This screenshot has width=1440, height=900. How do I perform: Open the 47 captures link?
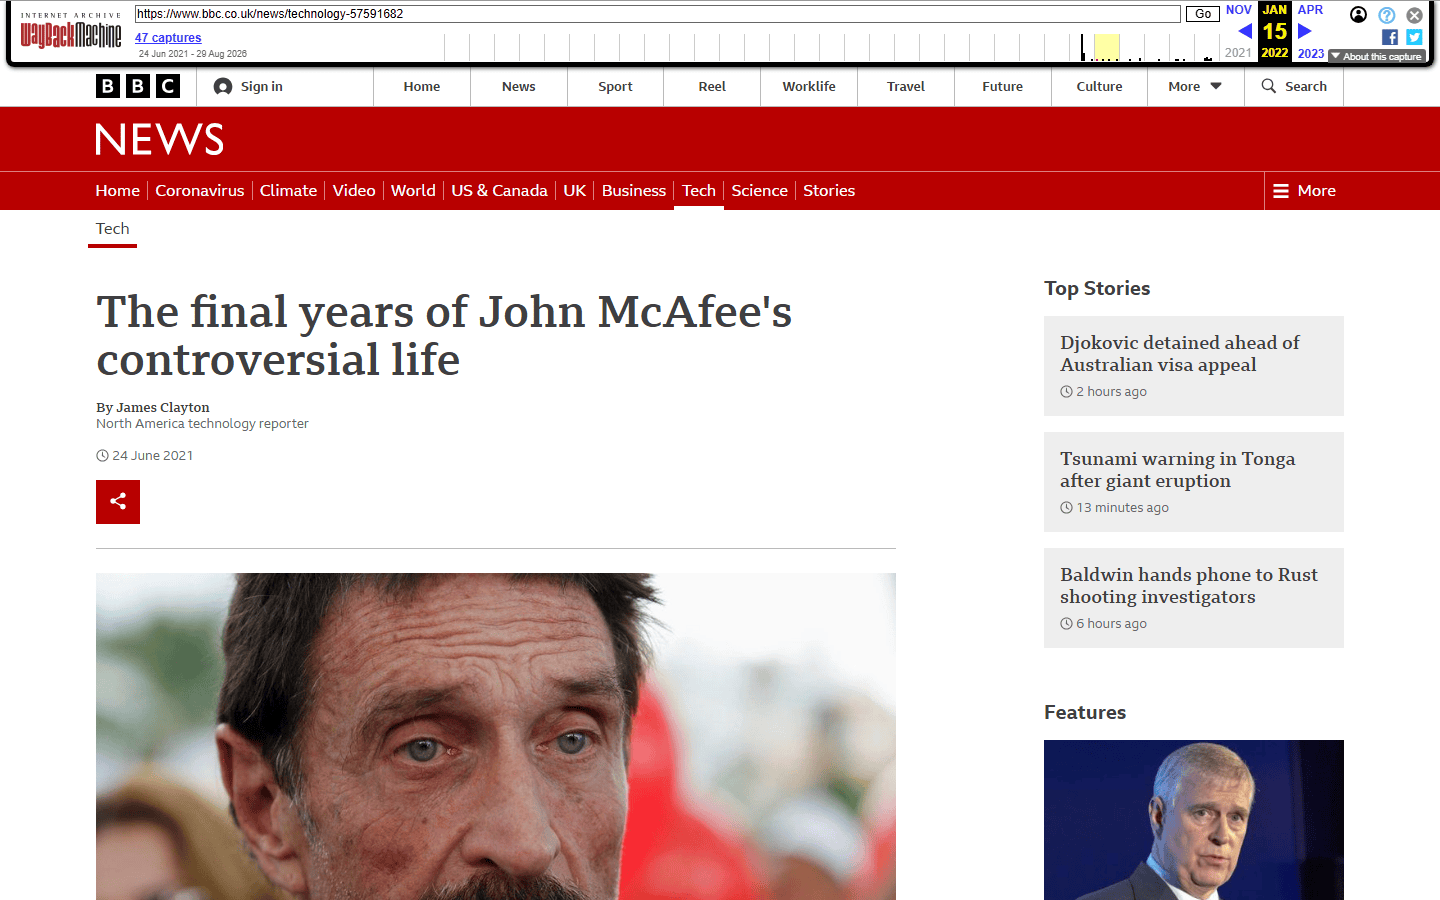[168, 38]
